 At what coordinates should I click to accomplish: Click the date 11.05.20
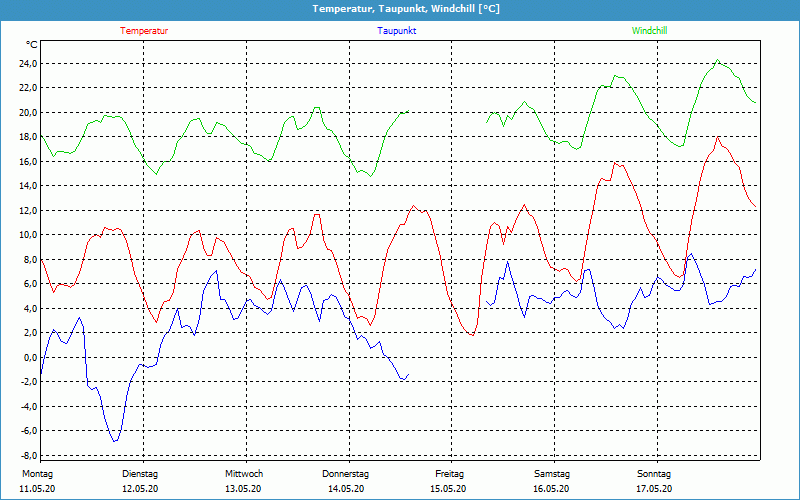pos(37,489)
